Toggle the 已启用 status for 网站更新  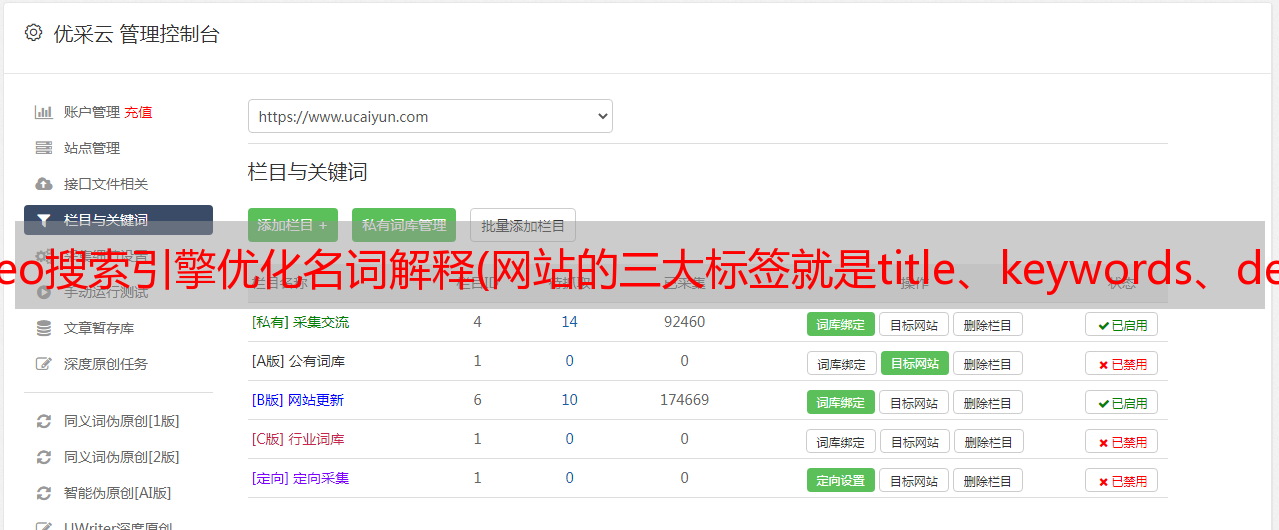pos(1121,402)
